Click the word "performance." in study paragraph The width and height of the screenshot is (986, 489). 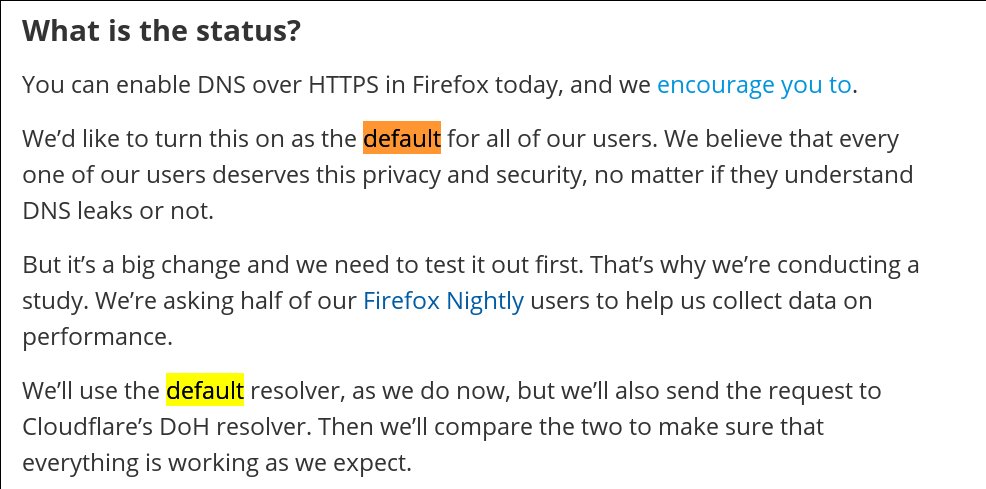[x=97, y=338]
